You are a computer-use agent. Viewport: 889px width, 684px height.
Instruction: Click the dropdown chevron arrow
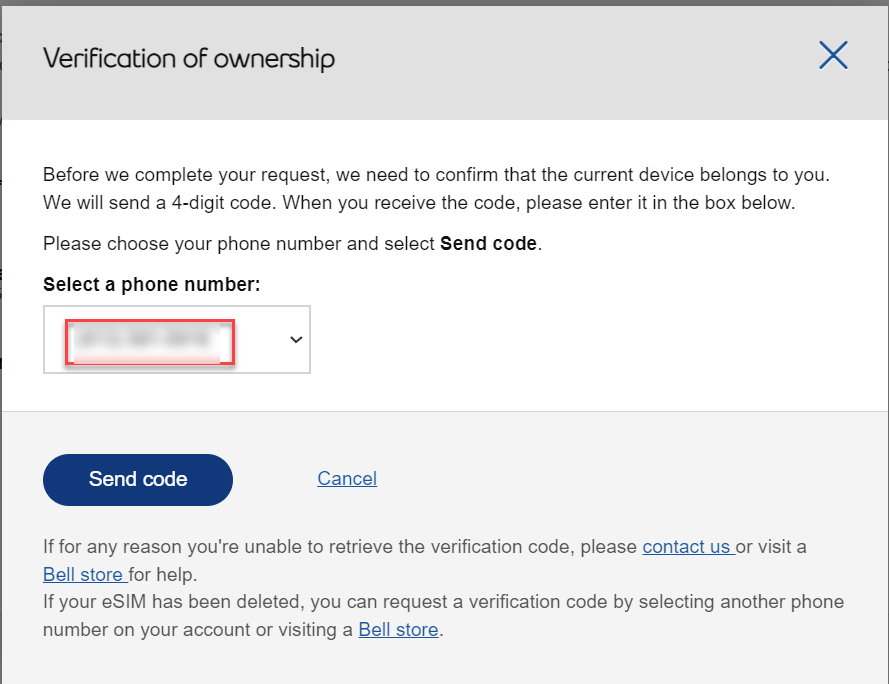[x=296, y=340]
